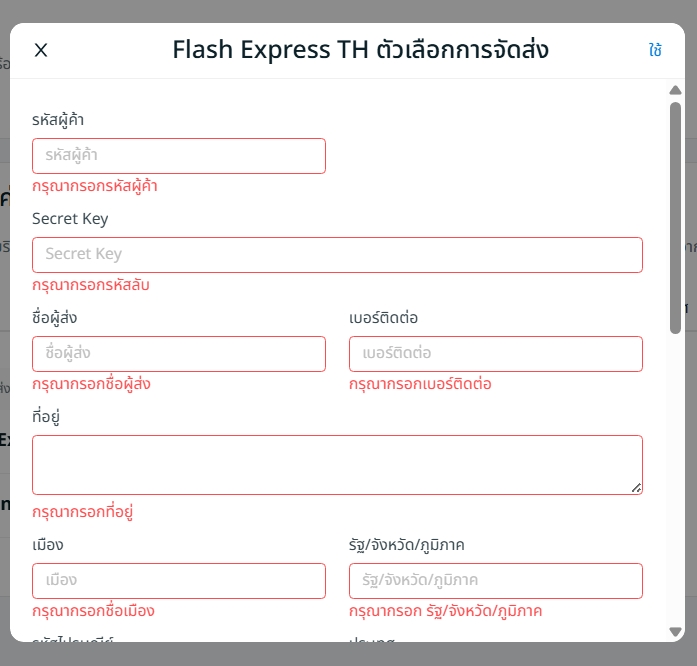Image resolution: width=697 pixels, height=666 pixels.
Task: Click the scrollbar up arrow
Action: [676, 91]
